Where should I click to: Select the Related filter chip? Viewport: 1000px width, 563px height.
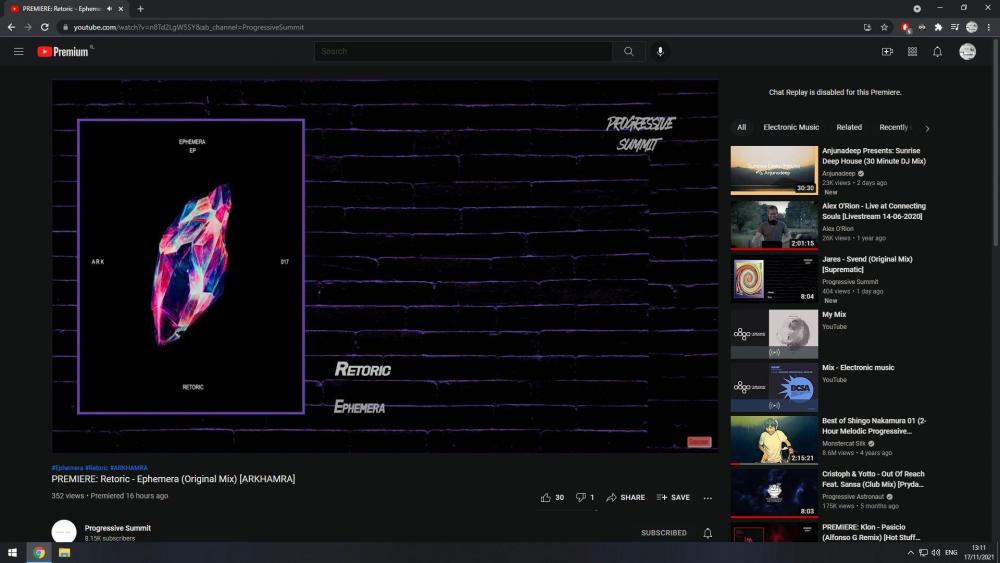[x=849, y=128]
